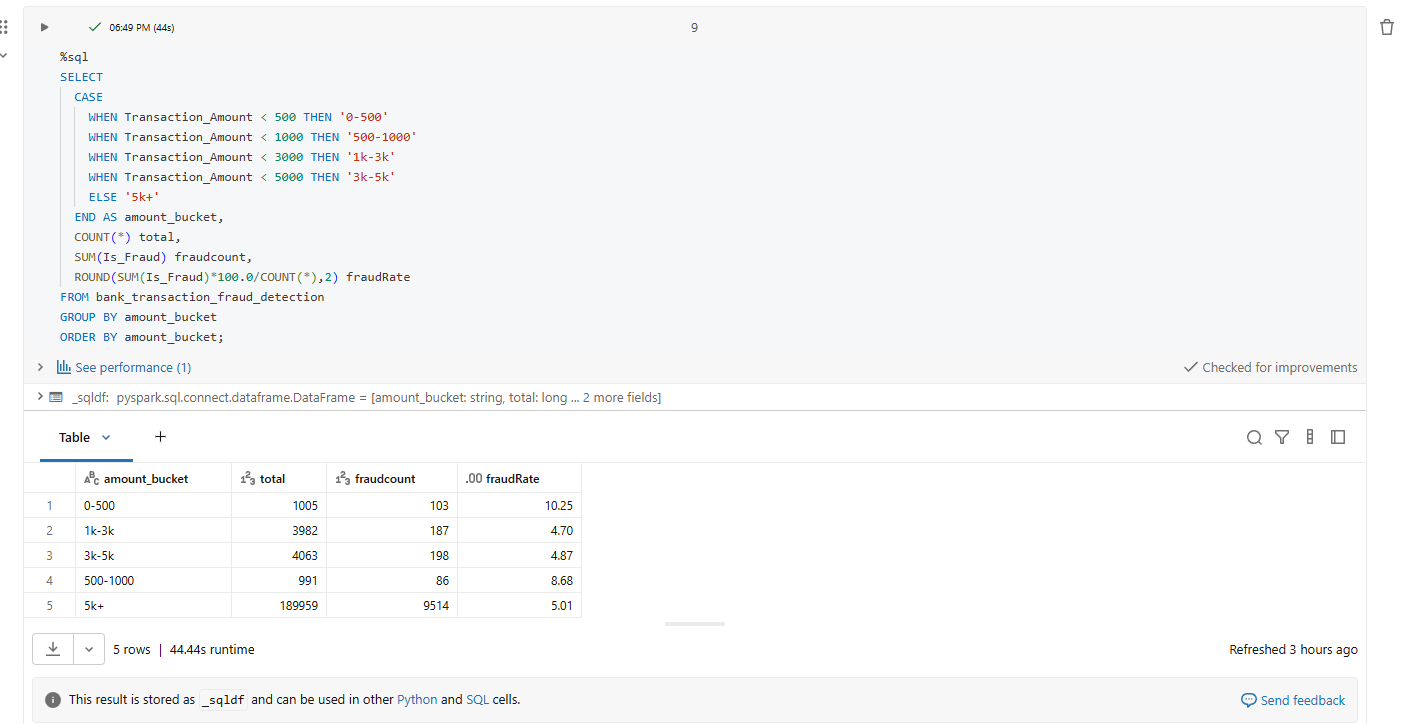Follow the SQL link in the banner

477,700
